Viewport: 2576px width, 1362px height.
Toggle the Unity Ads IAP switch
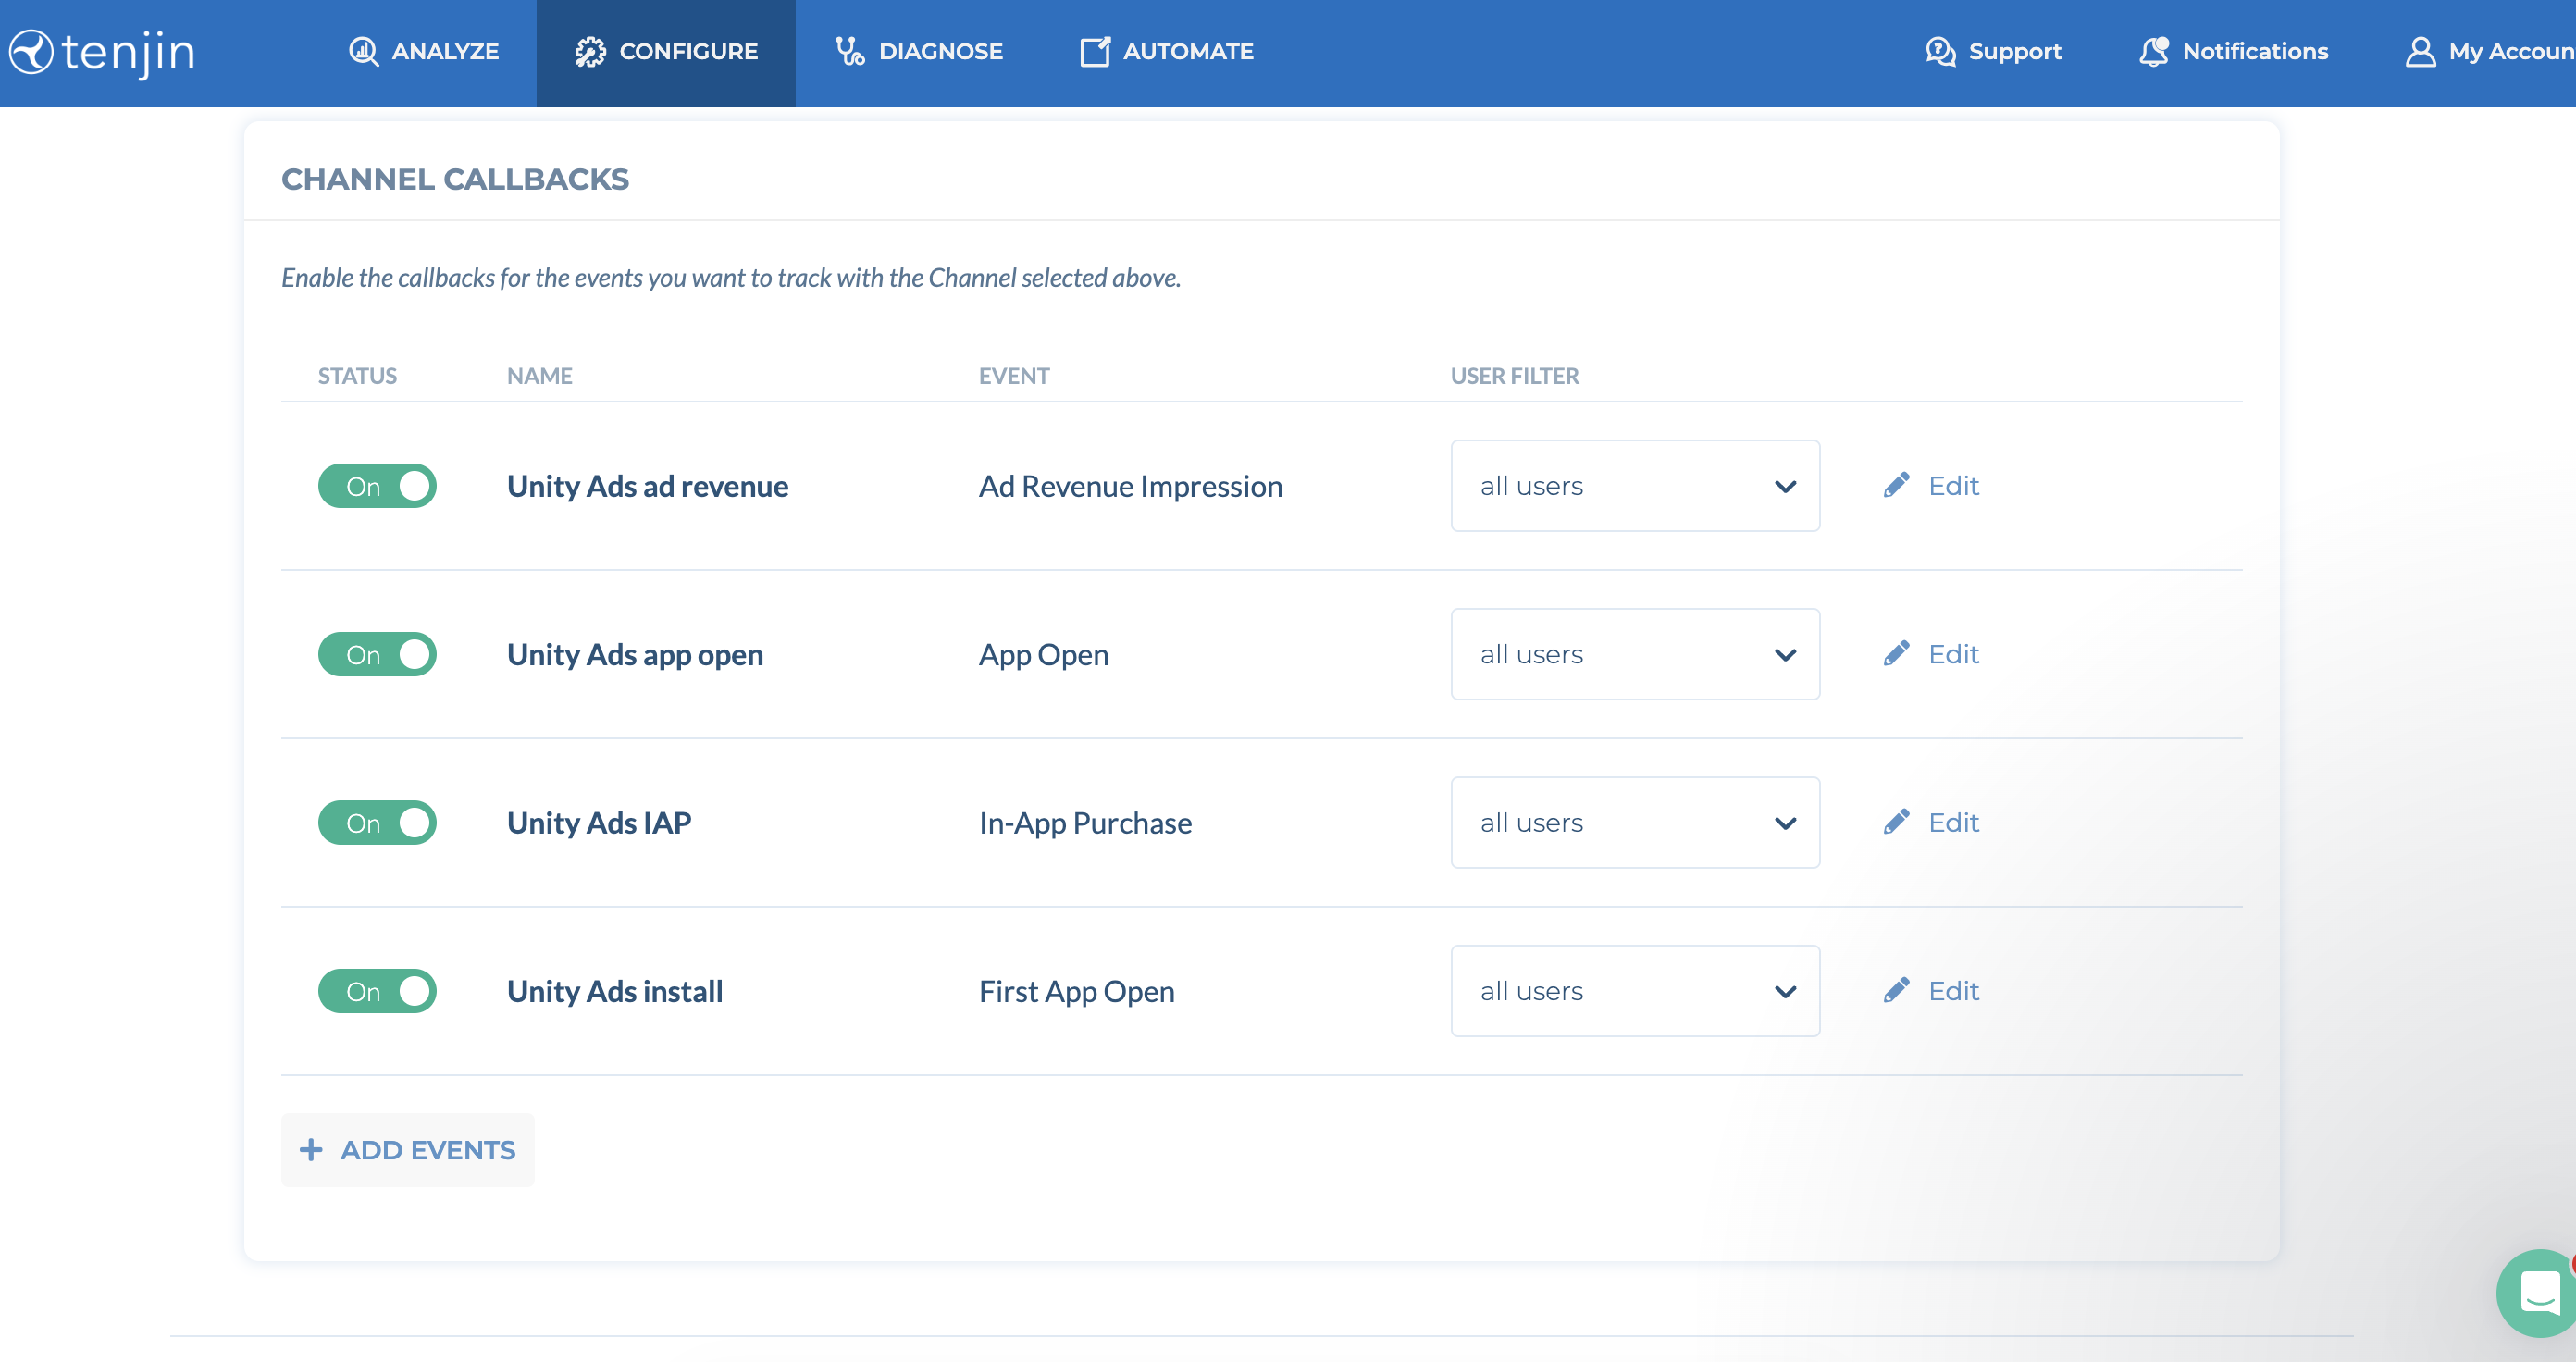click(377, 823)
